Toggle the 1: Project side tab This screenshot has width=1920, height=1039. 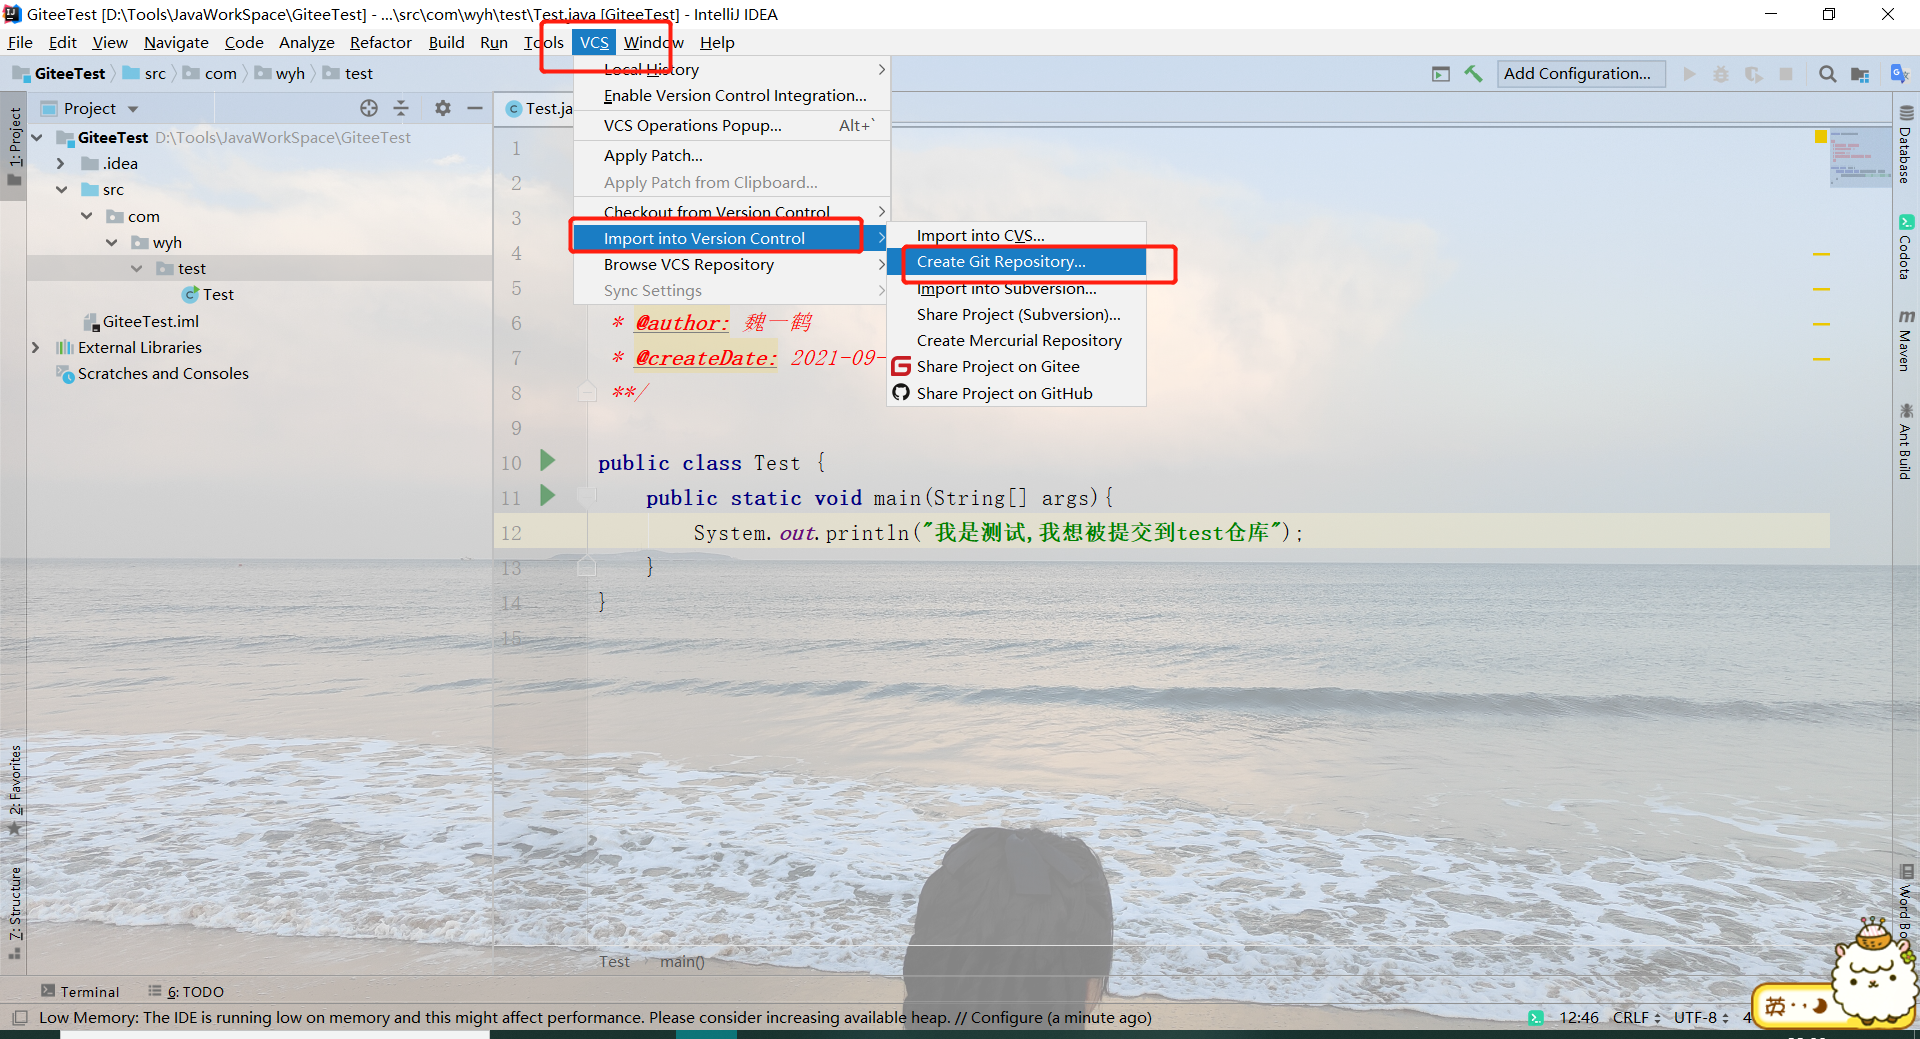(x=14, y=146)
